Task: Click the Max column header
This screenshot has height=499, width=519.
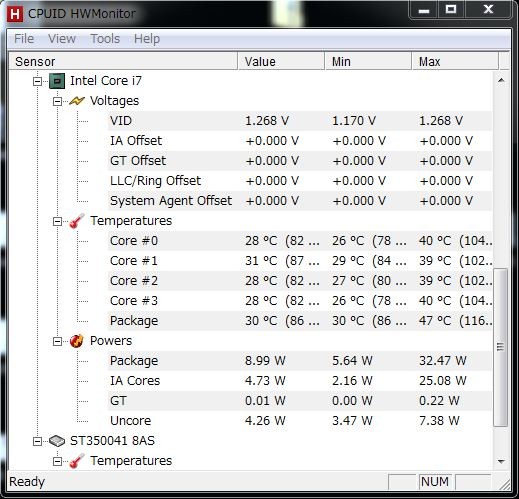Action: [x=455, y=61]
